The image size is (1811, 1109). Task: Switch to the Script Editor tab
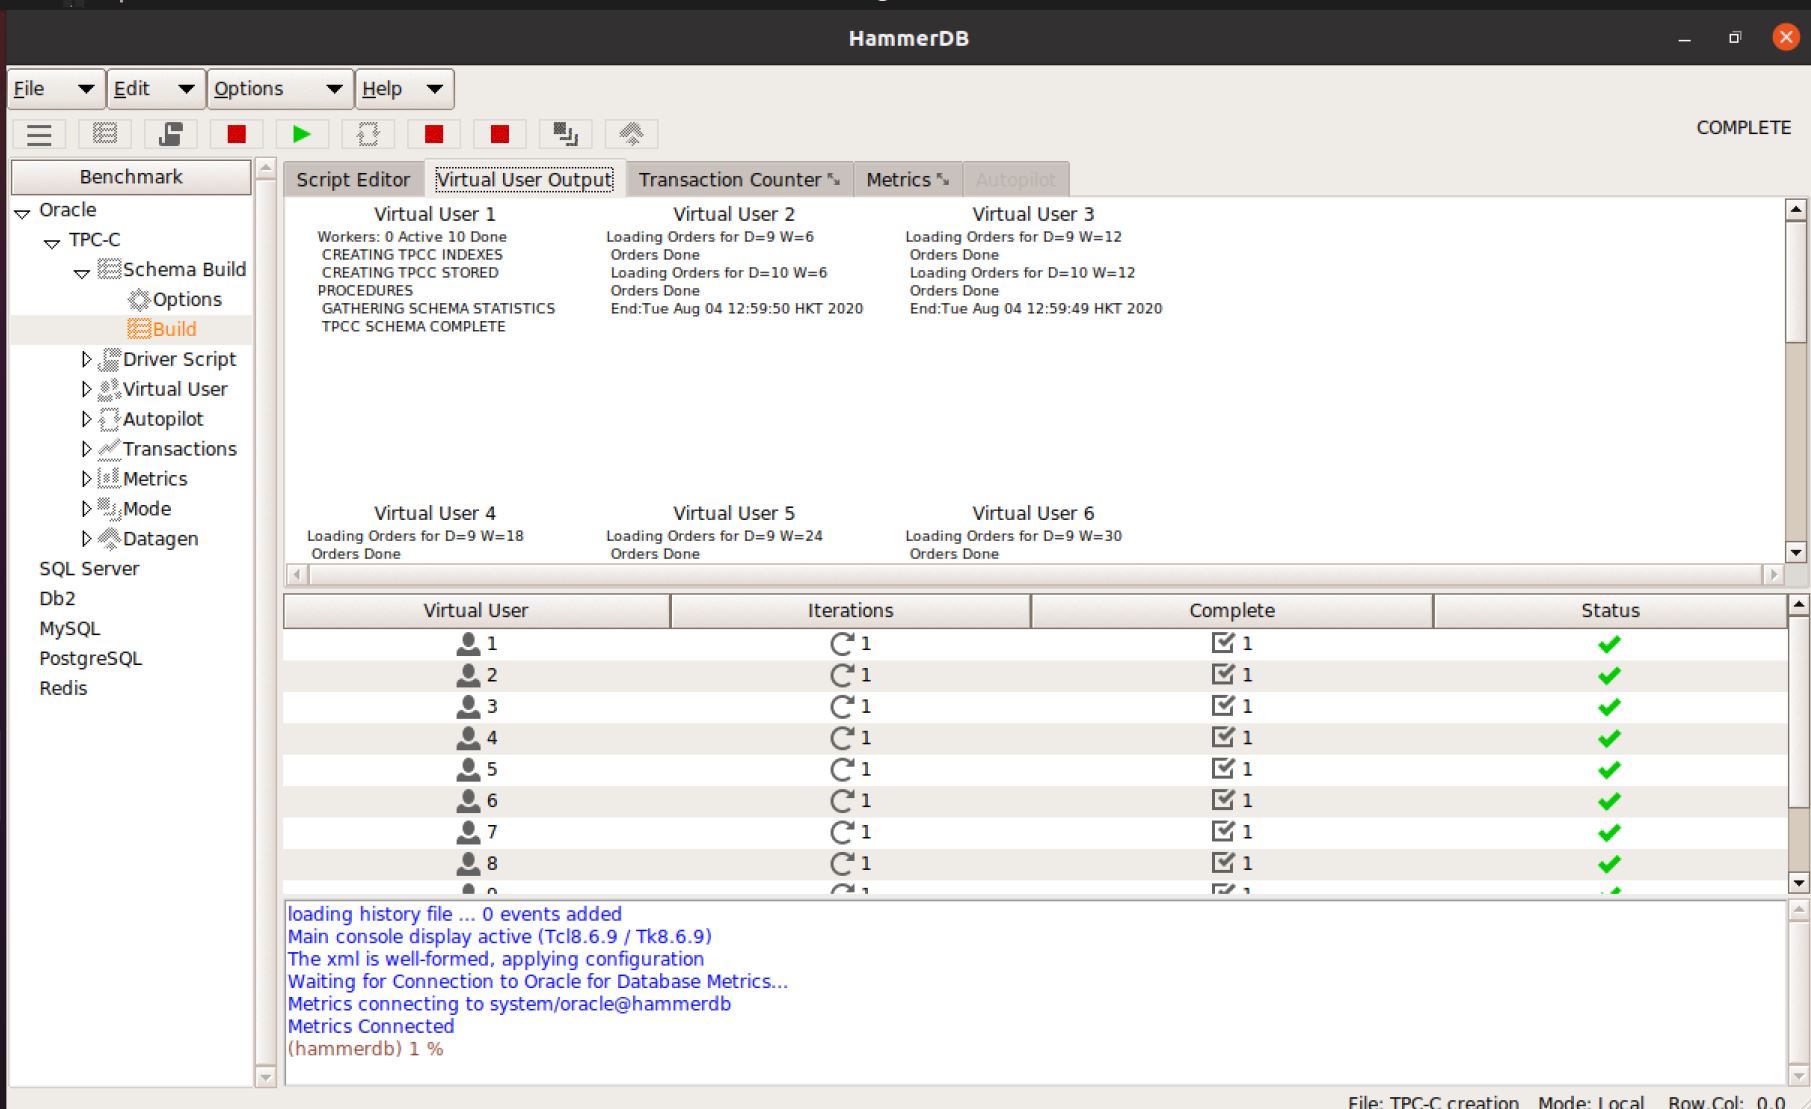tap(353, 180)
